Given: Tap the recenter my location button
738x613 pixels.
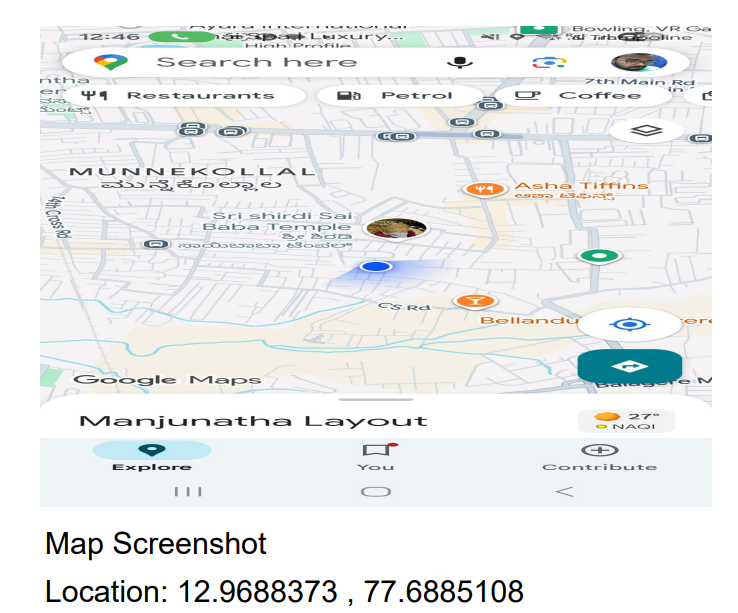Looking at the screenshot, I should coord(629,324).
